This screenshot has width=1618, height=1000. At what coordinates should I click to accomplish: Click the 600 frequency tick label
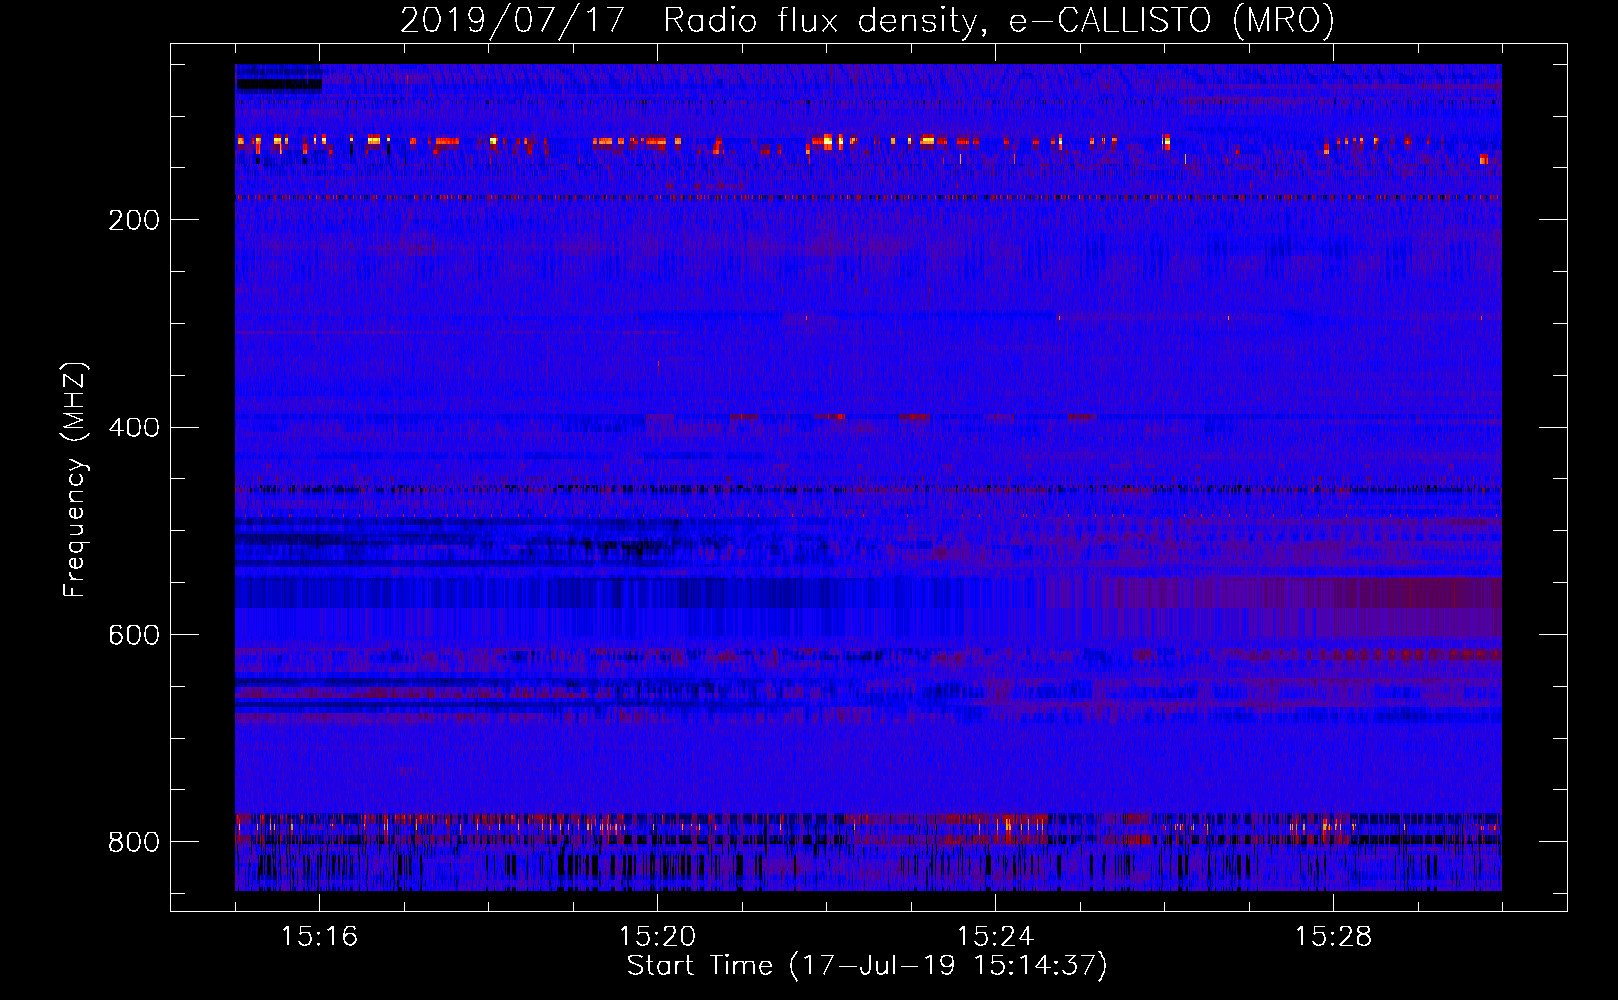coord(134,636)
